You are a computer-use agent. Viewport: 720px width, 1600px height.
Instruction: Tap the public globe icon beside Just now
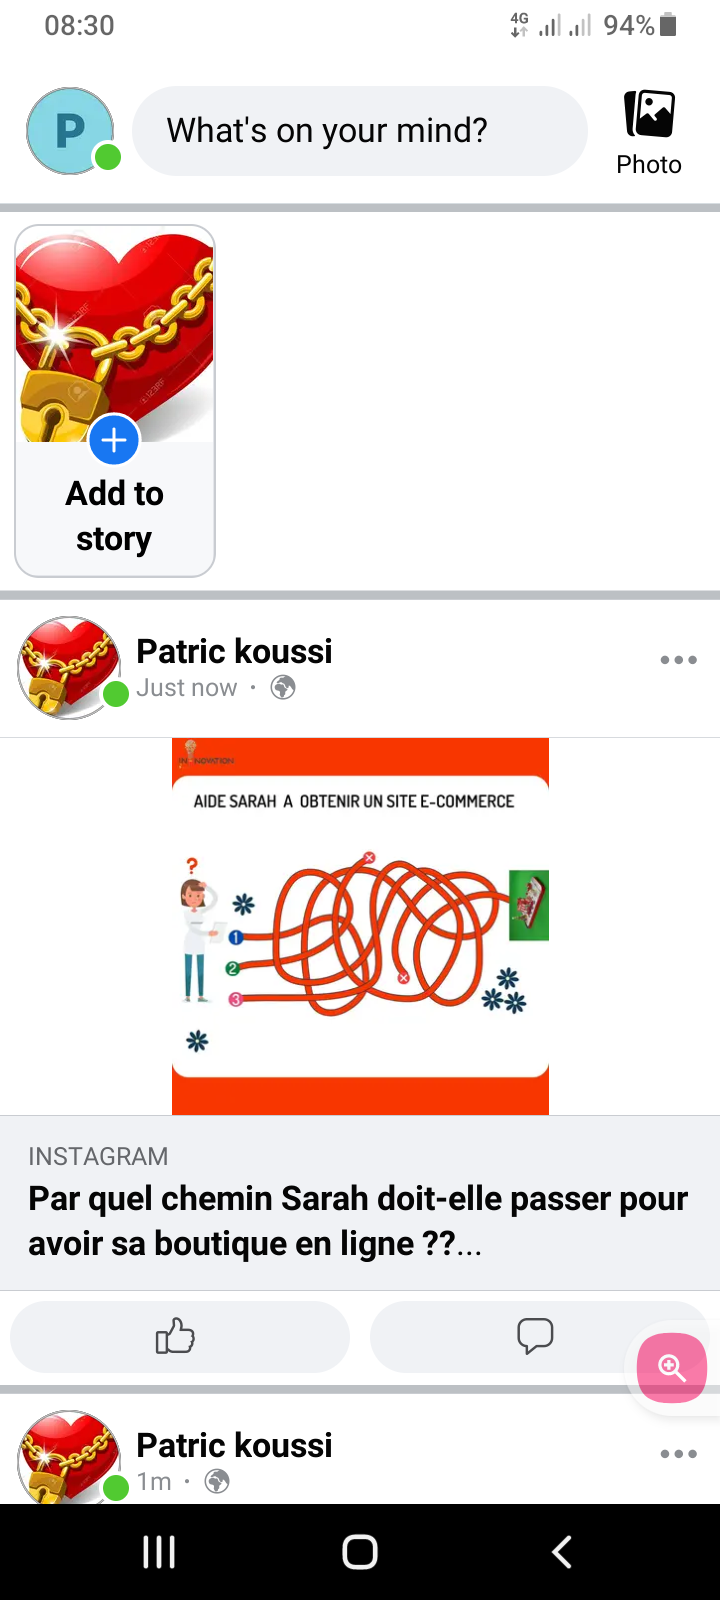283,688
